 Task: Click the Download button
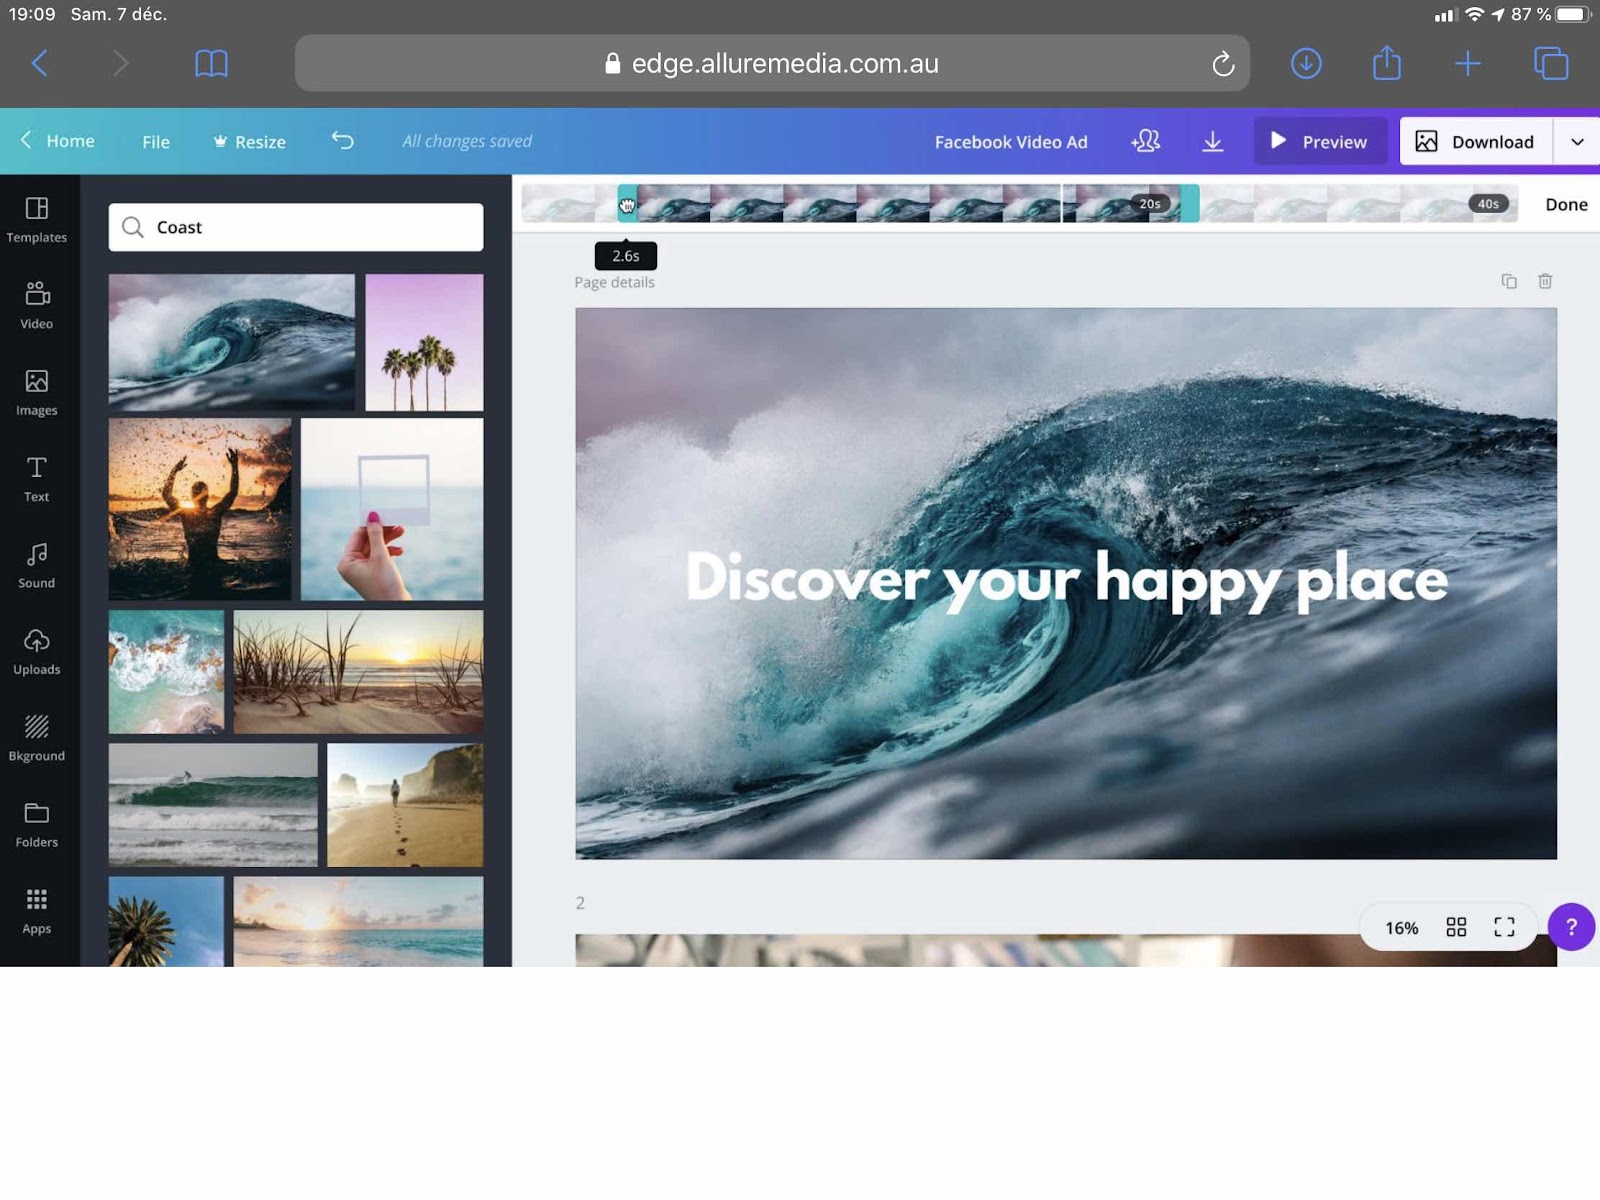tap(1476, 142)
